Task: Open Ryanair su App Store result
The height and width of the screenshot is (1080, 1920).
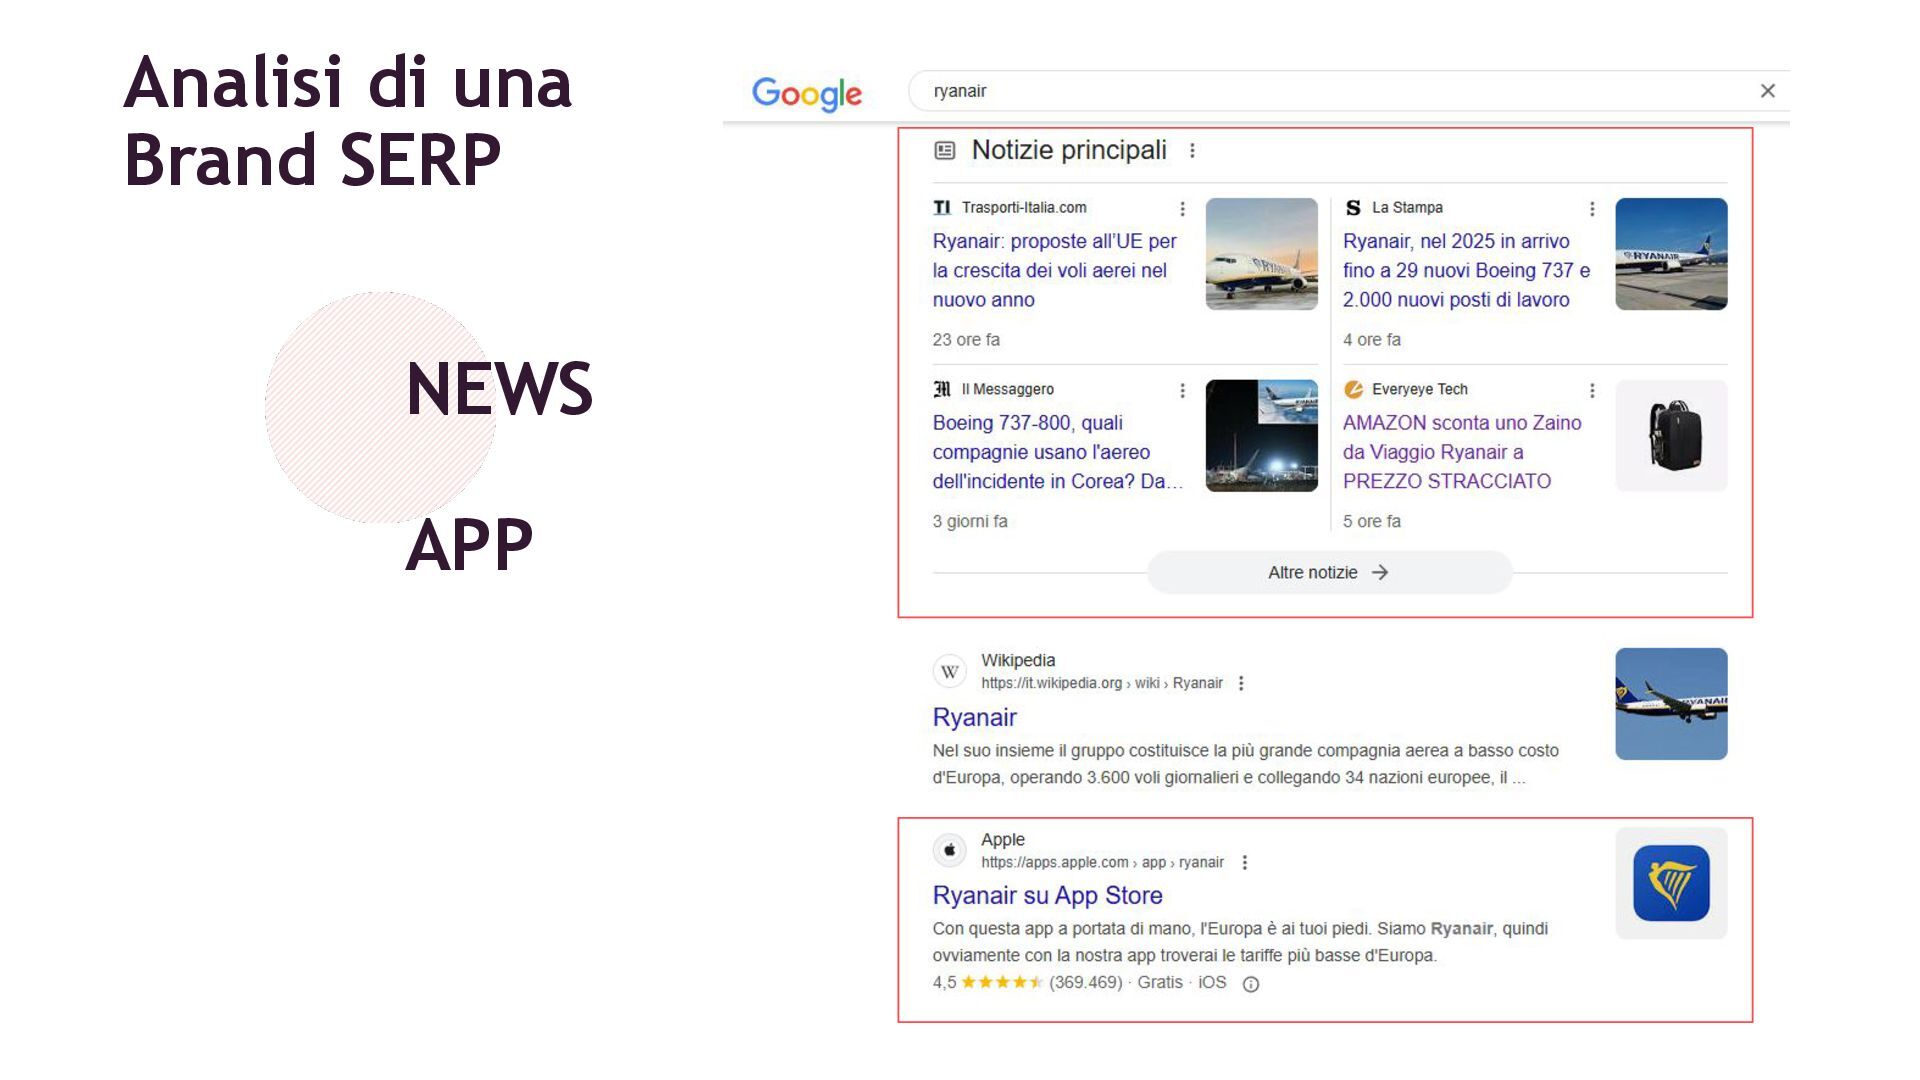Action: tap(1047, 895)
